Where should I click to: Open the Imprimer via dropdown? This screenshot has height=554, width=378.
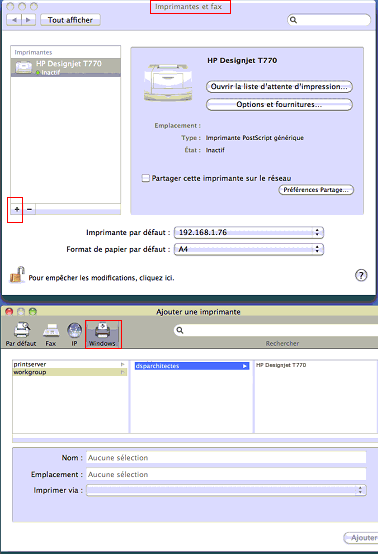[226, 490]
